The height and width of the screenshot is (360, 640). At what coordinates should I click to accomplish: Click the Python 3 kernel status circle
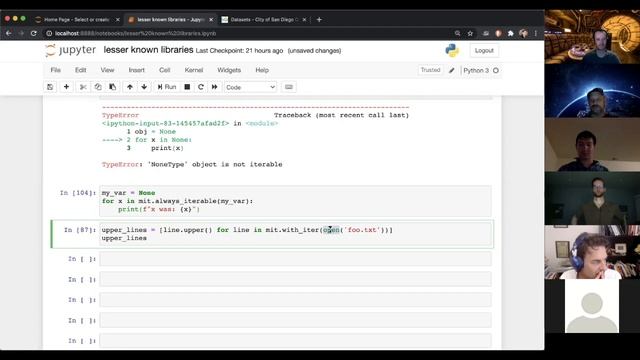pos(496,71)
